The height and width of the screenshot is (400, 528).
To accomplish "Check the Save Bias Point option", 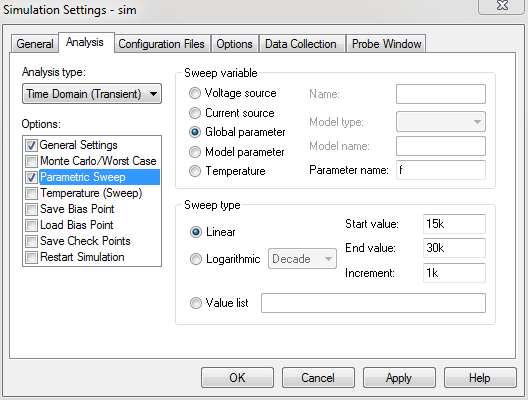I will tap(31, 209).
